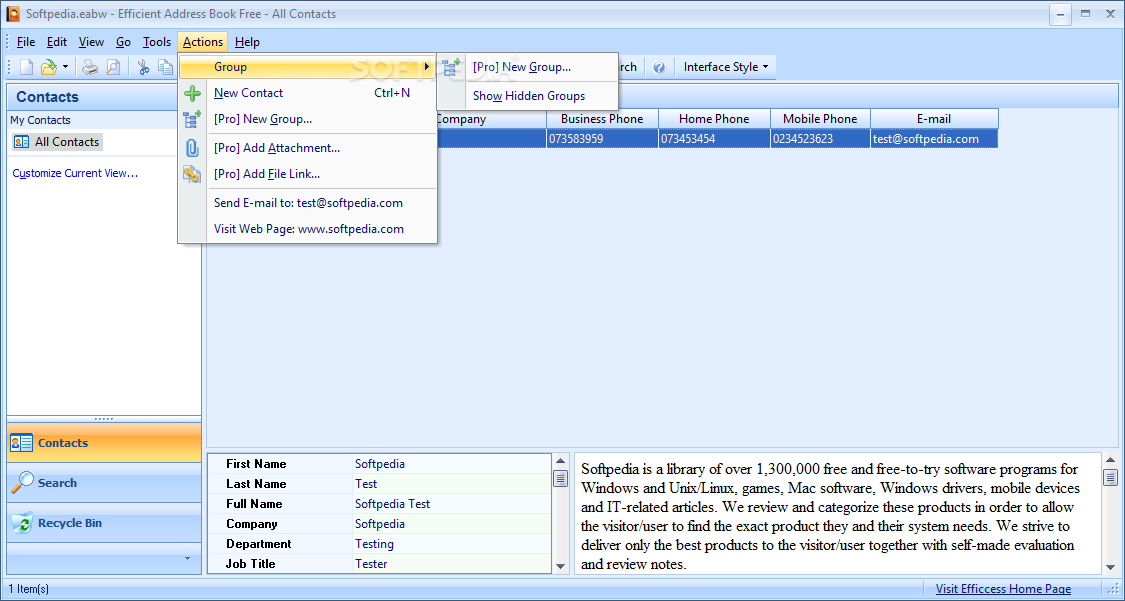Sort by Mobile Phone column header
The height and width of the screenshot is (601, 1125).
click(x=820, y=118)
